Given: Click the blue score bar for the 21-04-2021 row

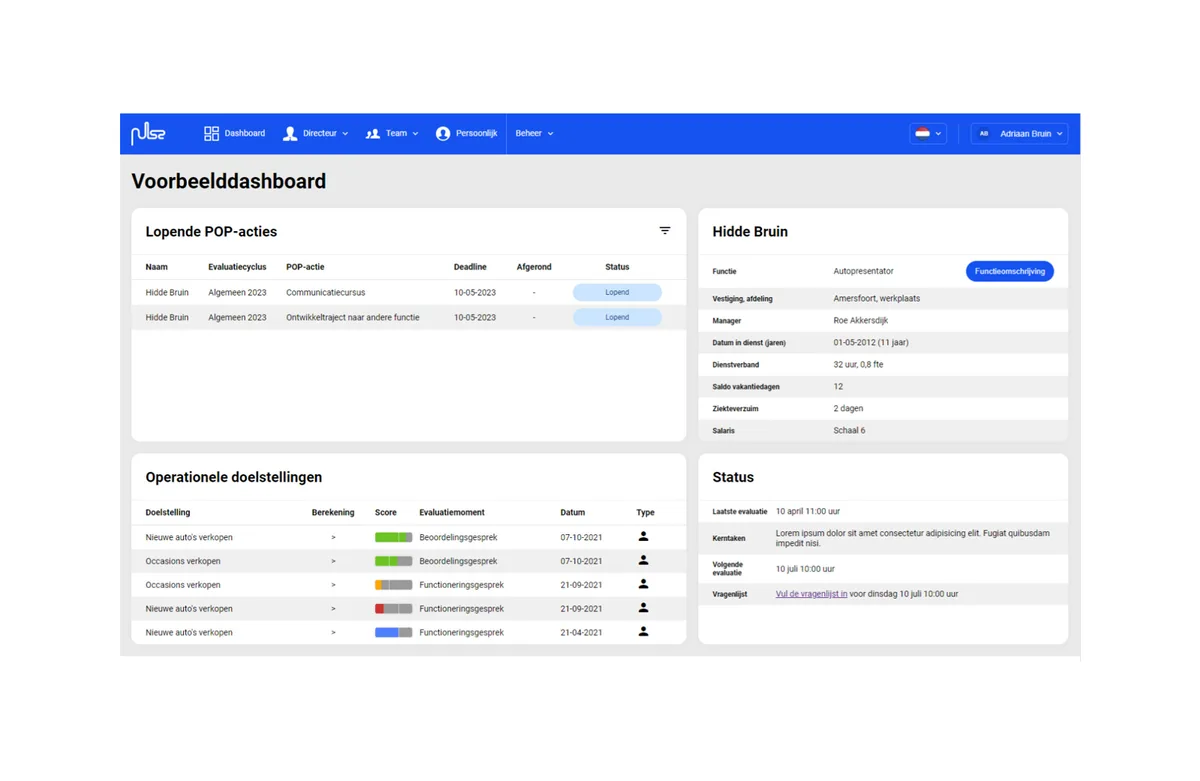Looking at the screenshot, I should [393, 632].
